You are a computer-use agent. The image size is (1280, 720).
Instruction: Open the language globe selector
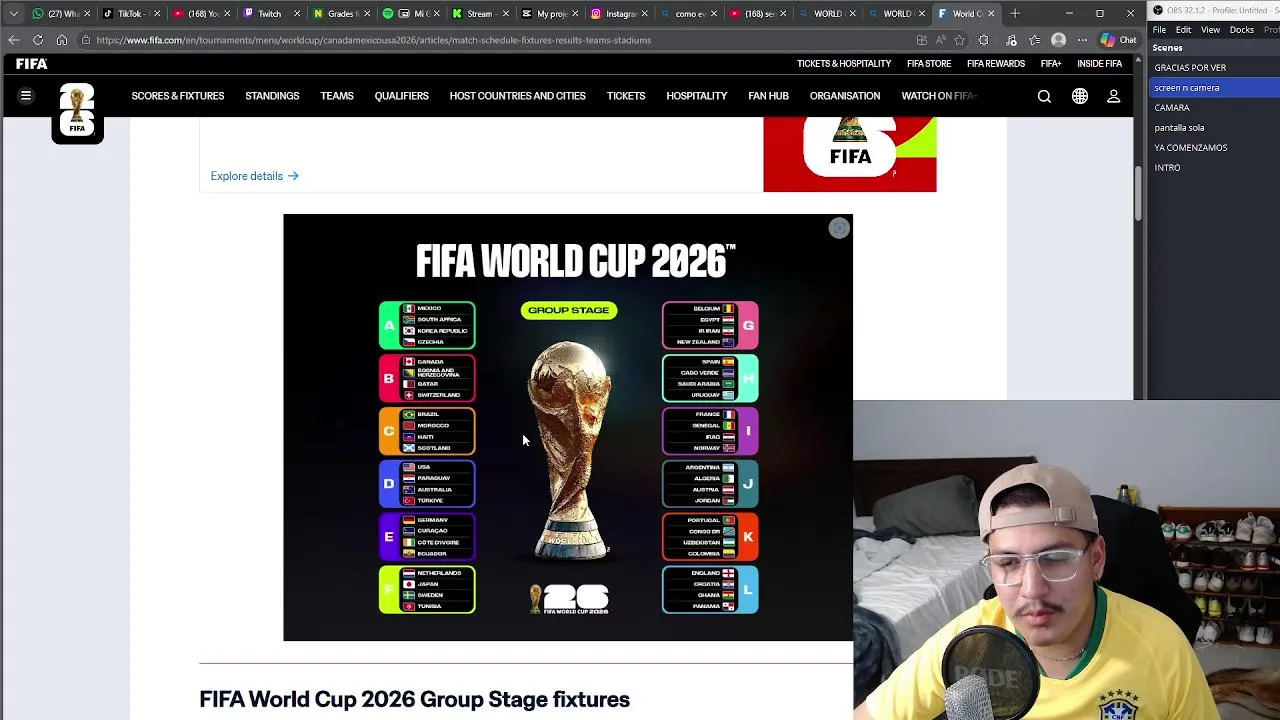tap(1080, 96)
